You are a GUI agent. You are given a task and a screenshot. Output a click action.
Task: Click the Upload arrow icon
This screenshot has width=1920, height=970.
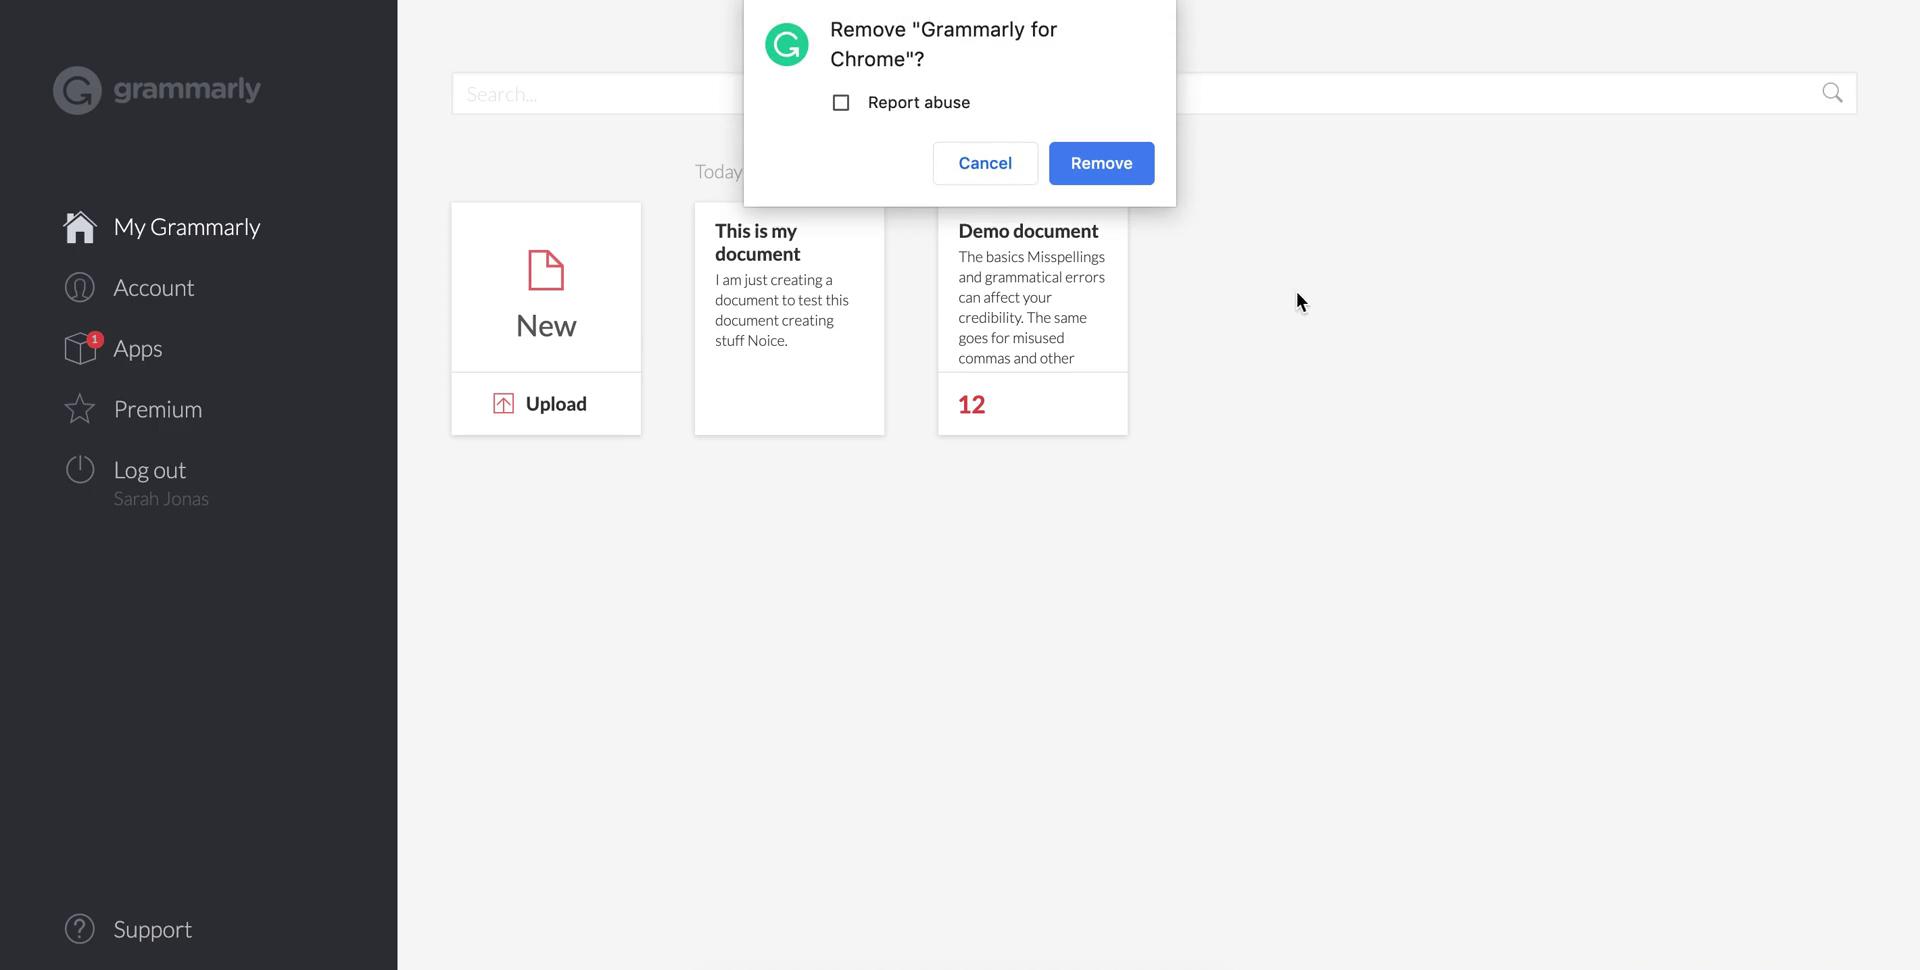coord(503,404)
